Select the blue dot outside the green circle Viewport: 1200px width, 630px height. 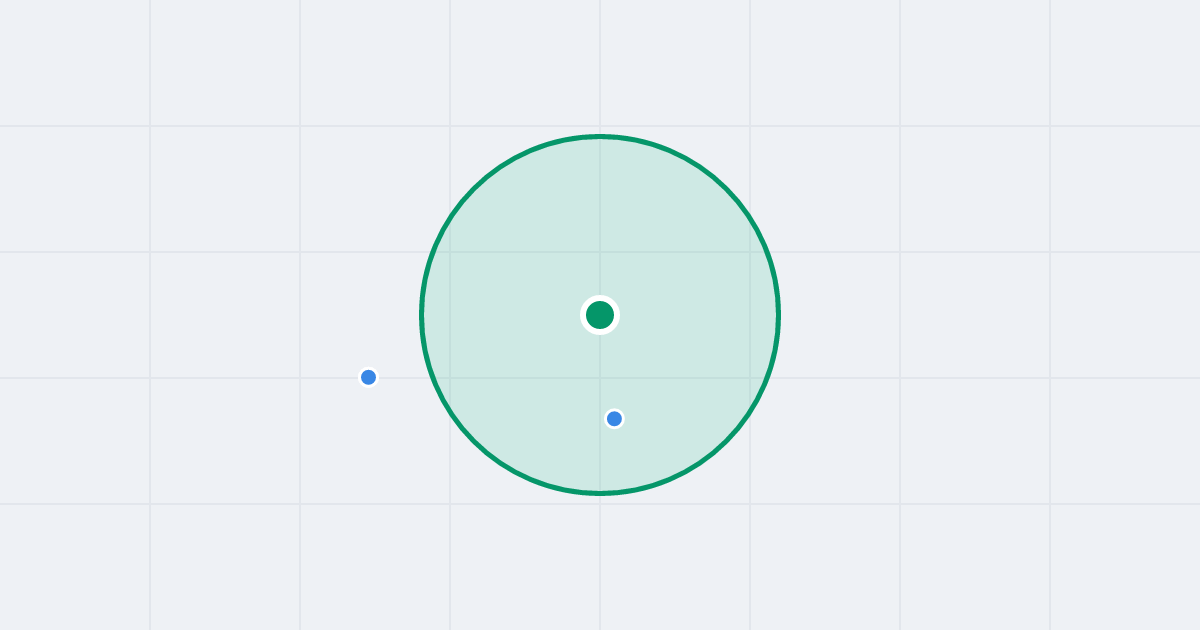(x=368, y=377)
